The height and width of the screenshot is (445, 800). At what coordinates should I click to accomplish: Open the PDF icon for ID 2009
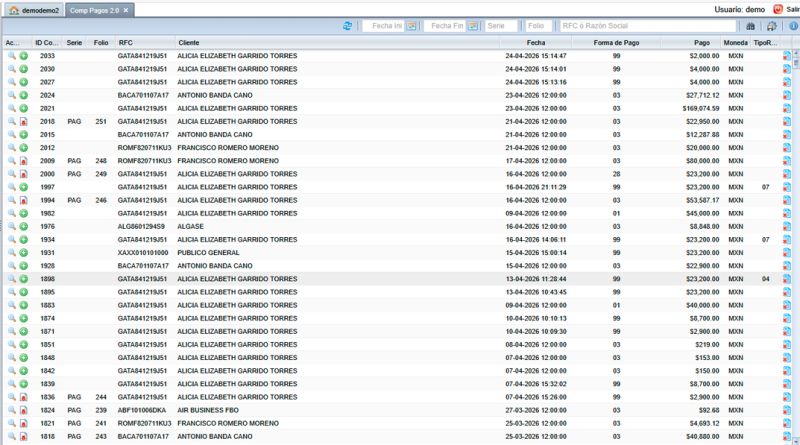click(x=23, y=161)
